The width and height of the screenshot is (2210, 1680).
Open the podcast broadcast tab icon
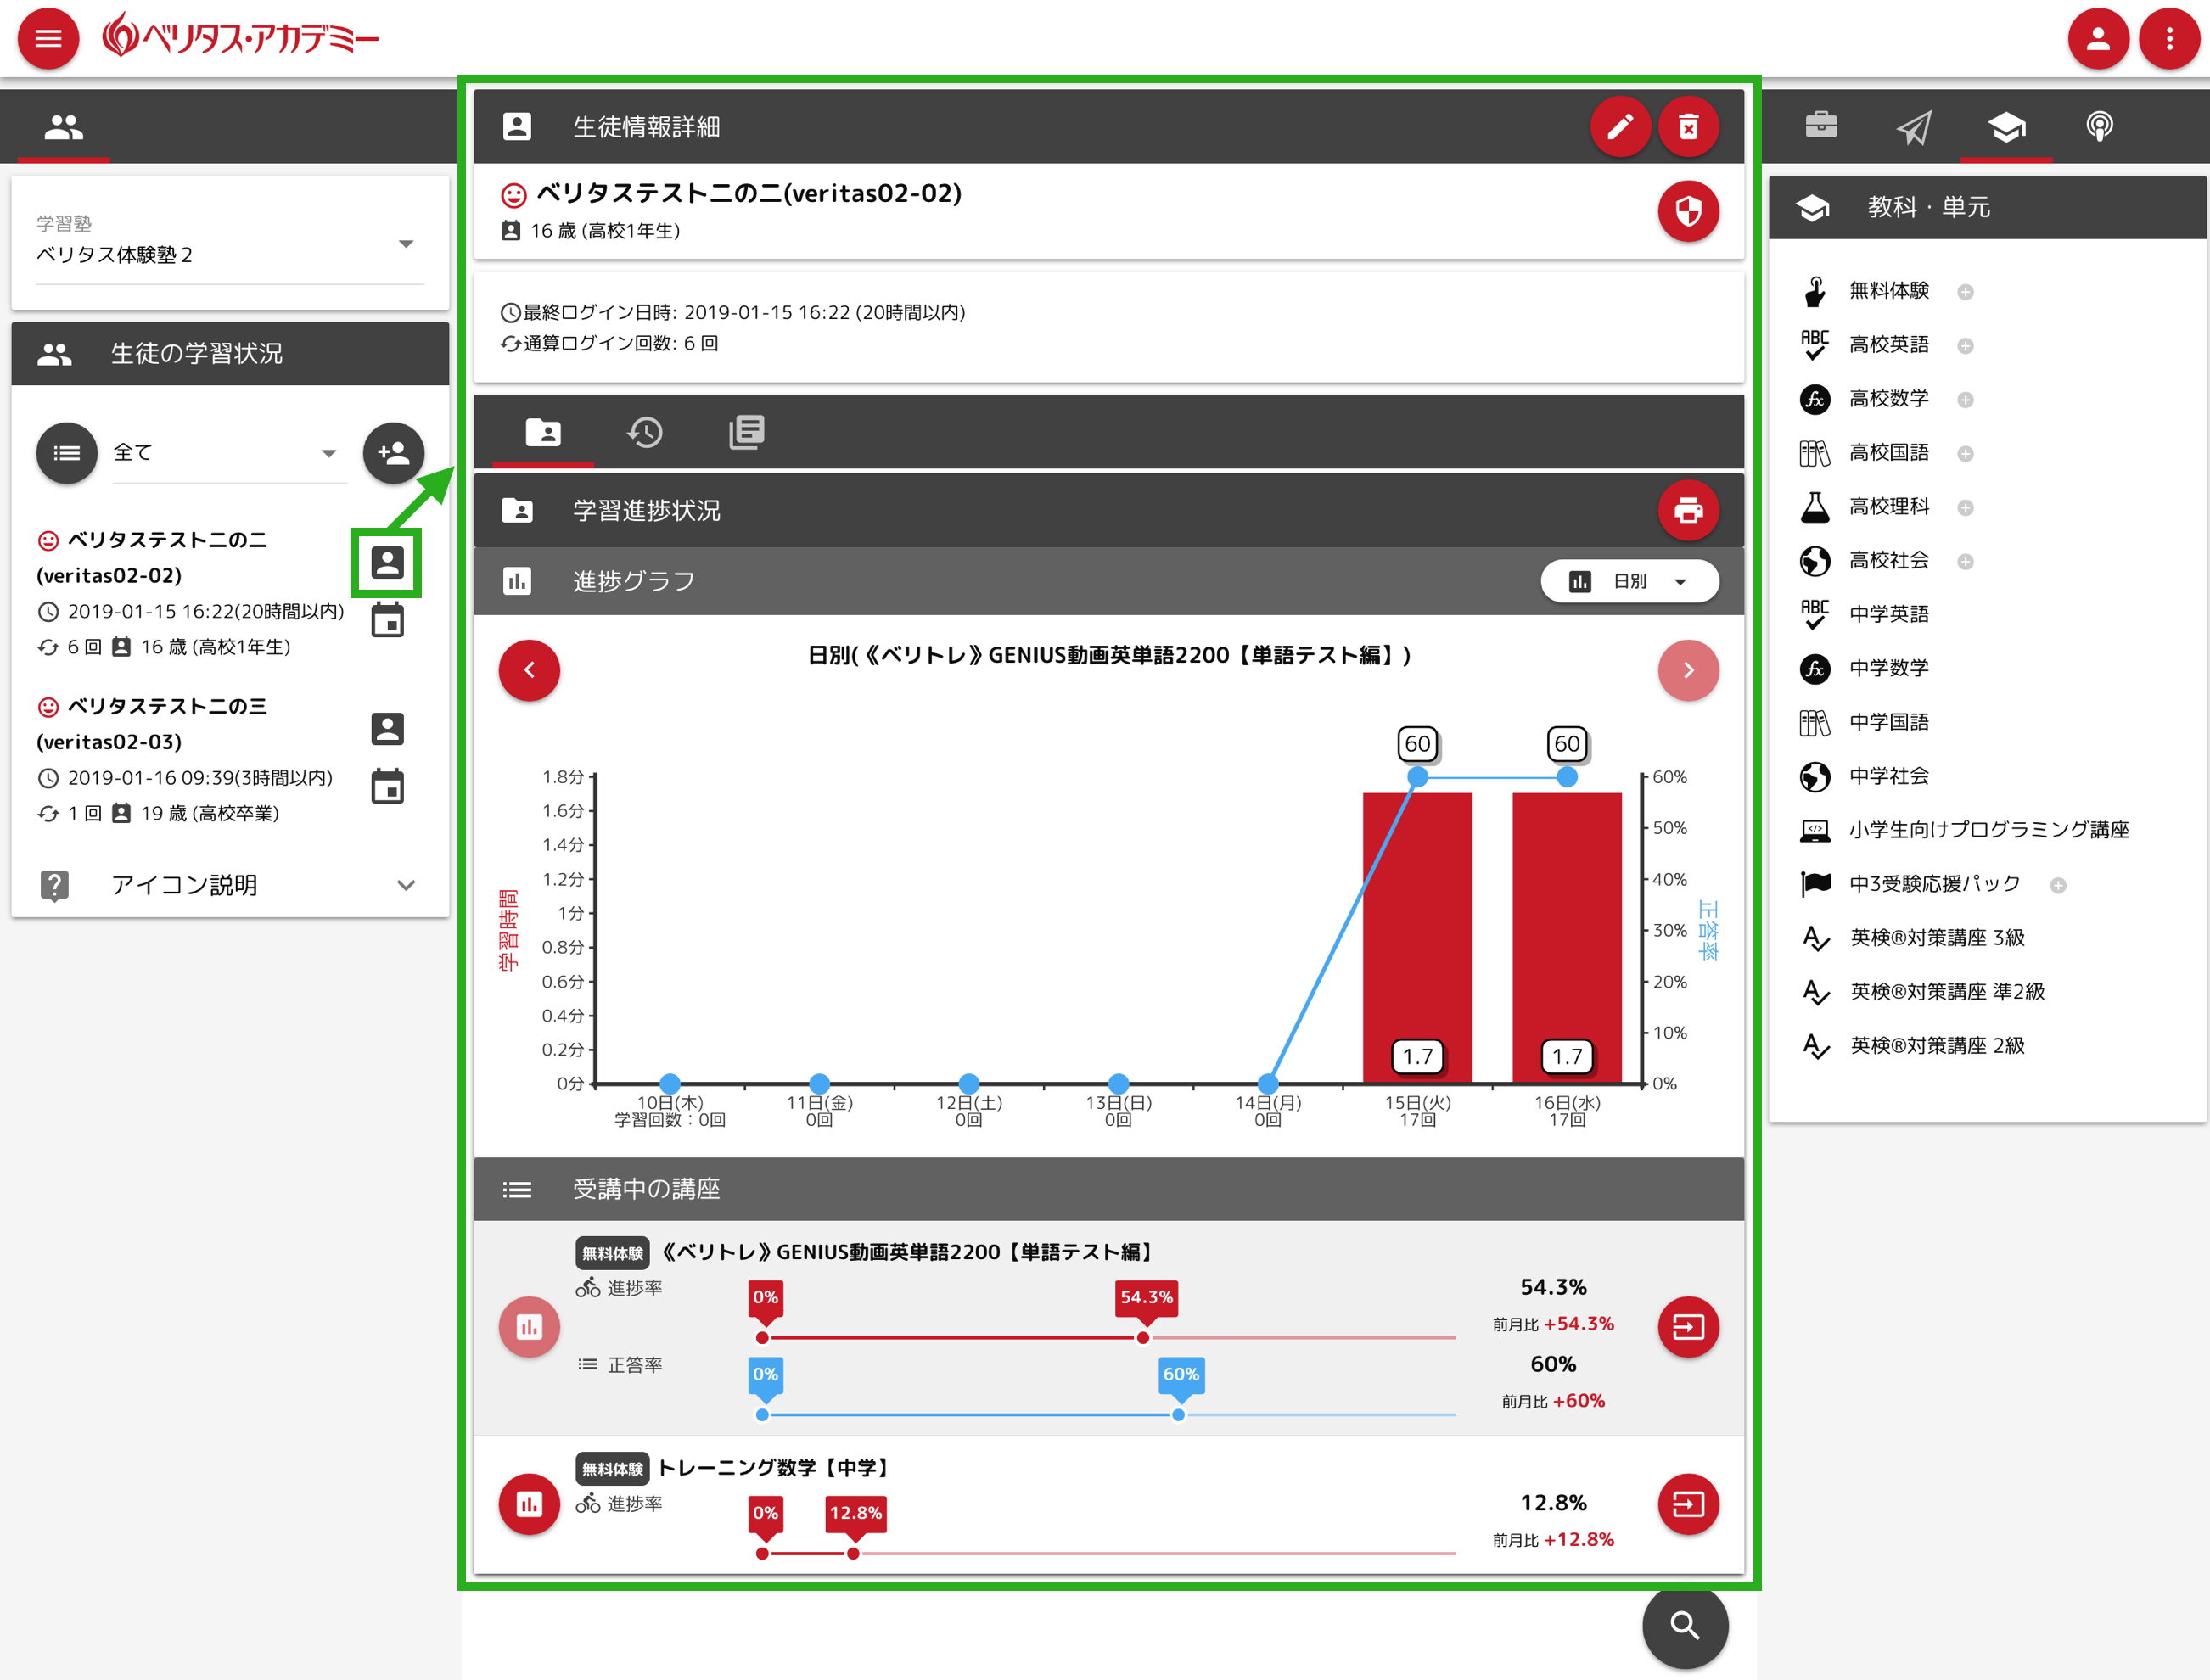(x=2099, y=126)
